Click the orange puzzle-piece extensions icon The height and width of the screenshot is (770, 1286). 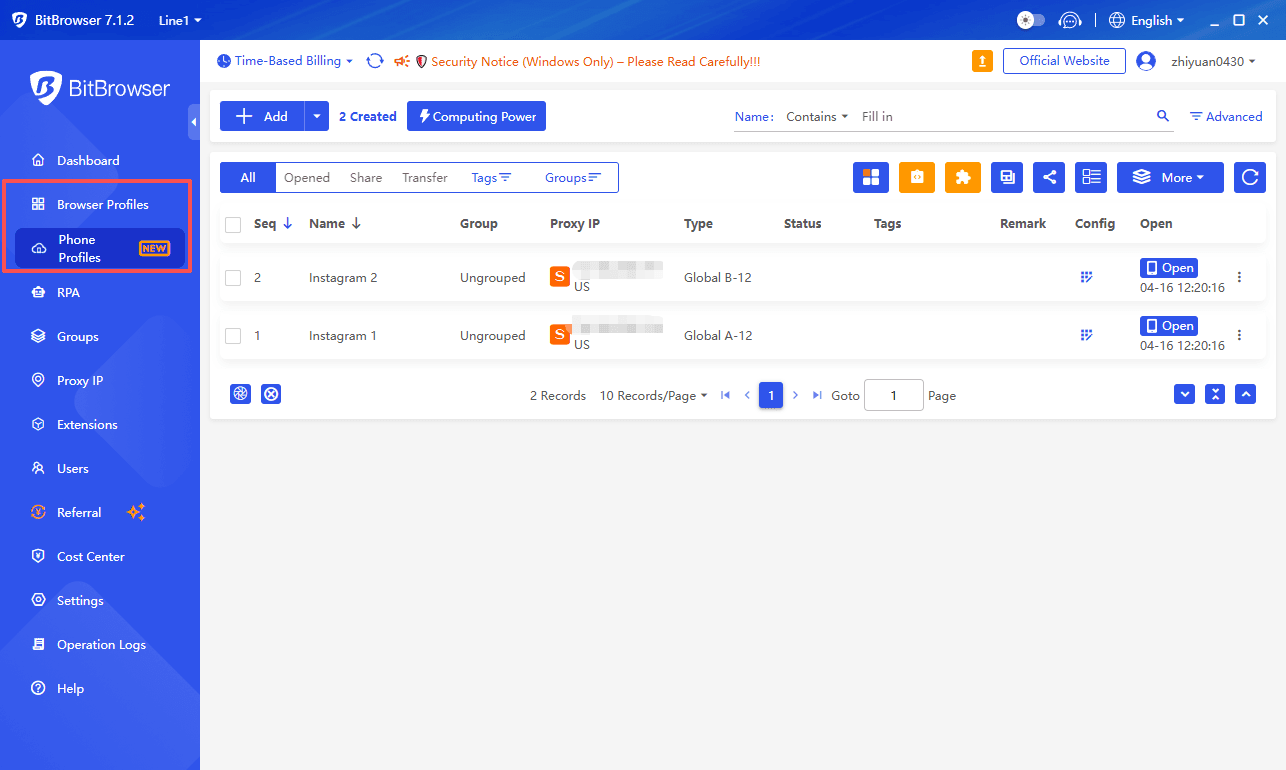(963, 177)
